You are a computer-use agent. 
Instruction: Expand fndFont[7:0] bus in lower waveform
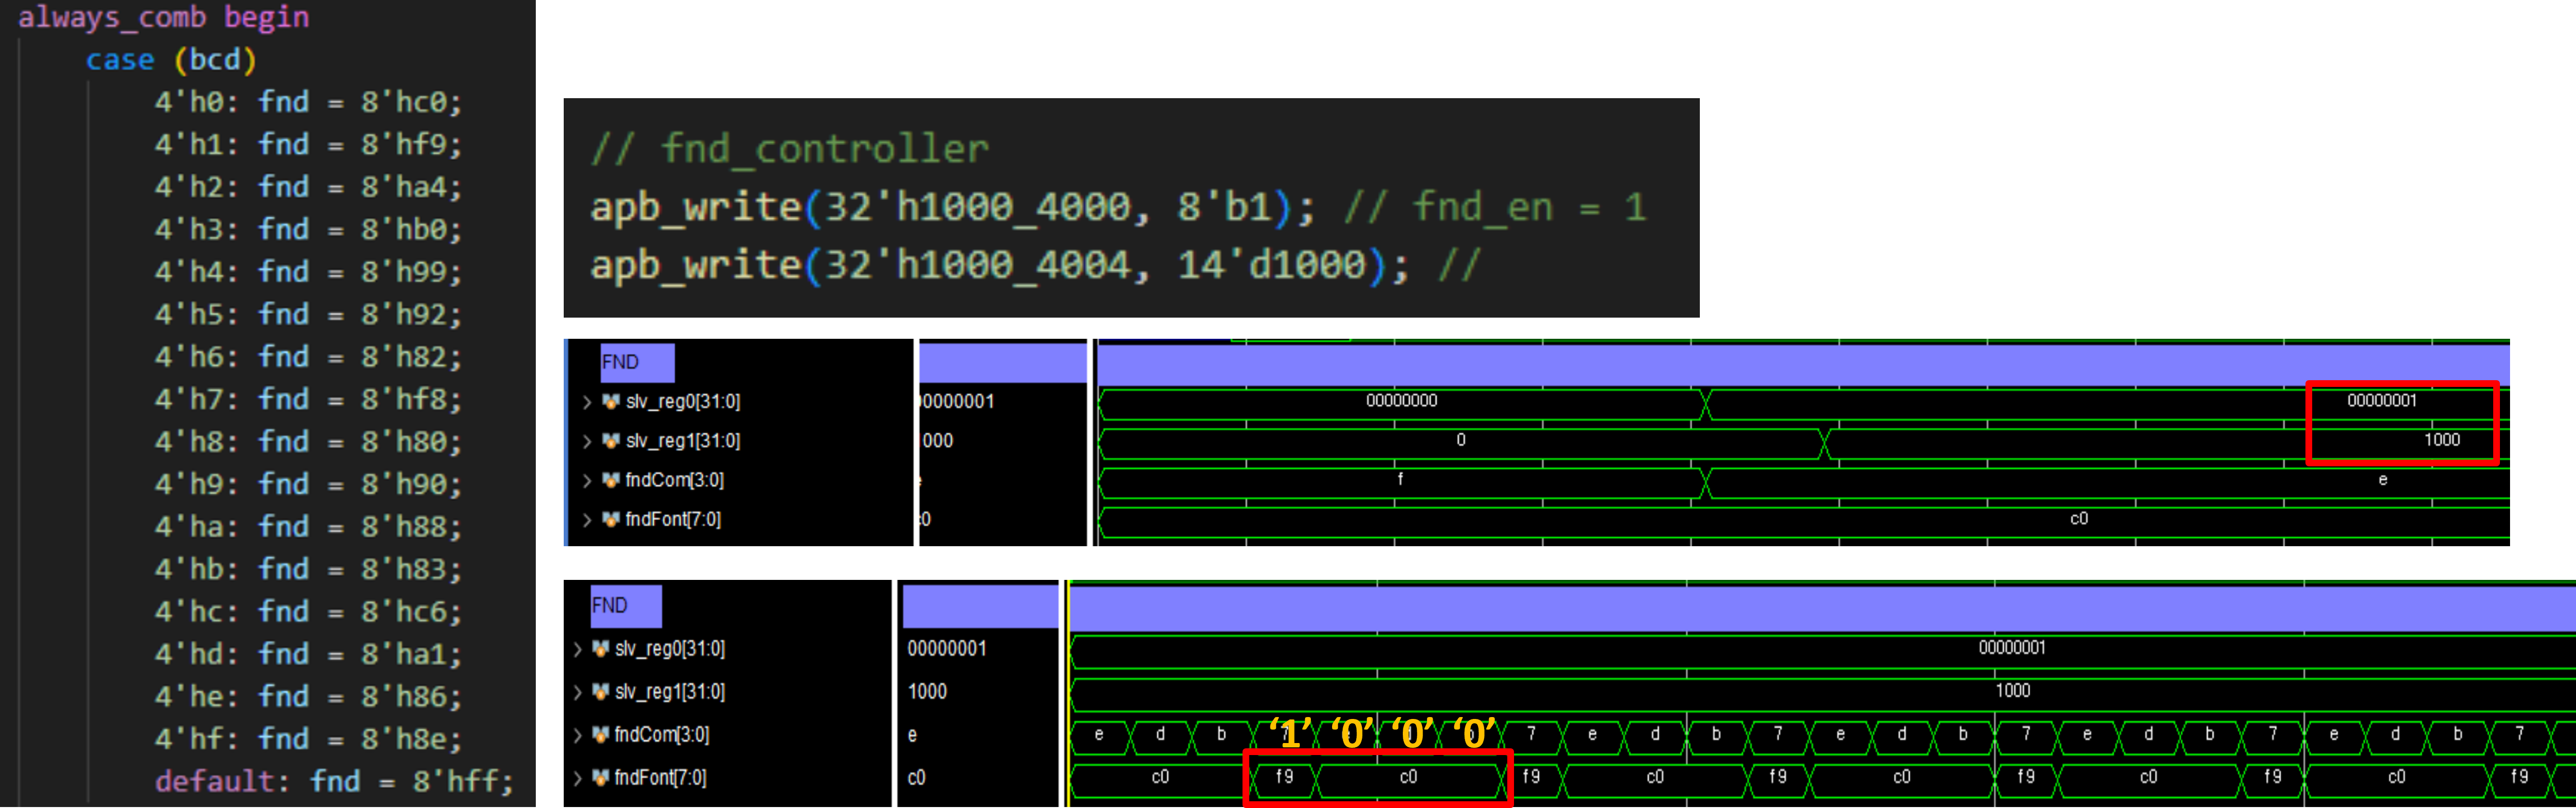(x=577, y=777)
